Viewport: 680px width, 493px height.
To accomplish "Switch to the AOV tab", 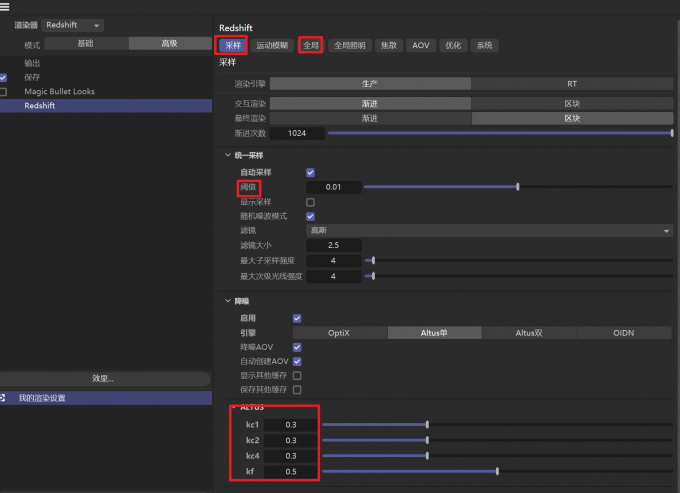I will [421, 46].
